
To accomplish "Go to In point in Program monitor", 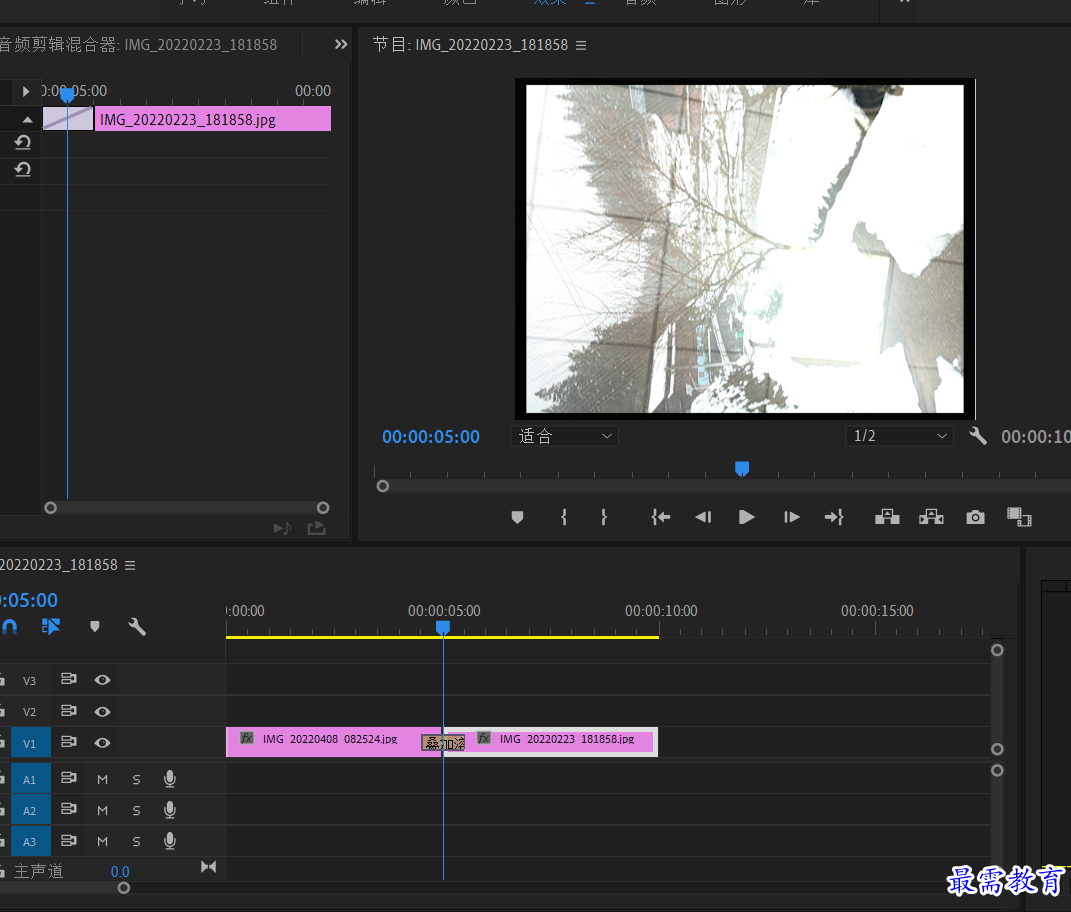I will tap(660, 517).
